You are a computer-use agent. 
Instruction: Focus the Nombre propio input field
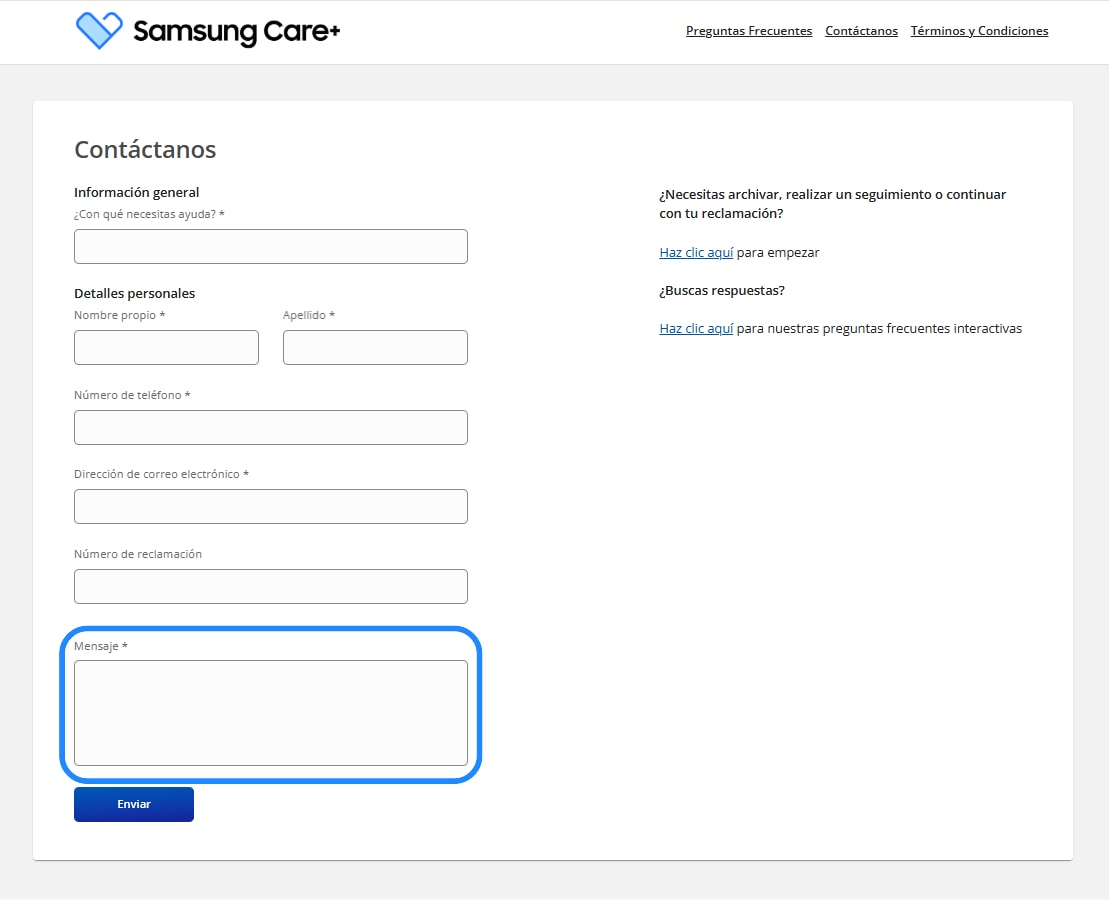[166, 348]
